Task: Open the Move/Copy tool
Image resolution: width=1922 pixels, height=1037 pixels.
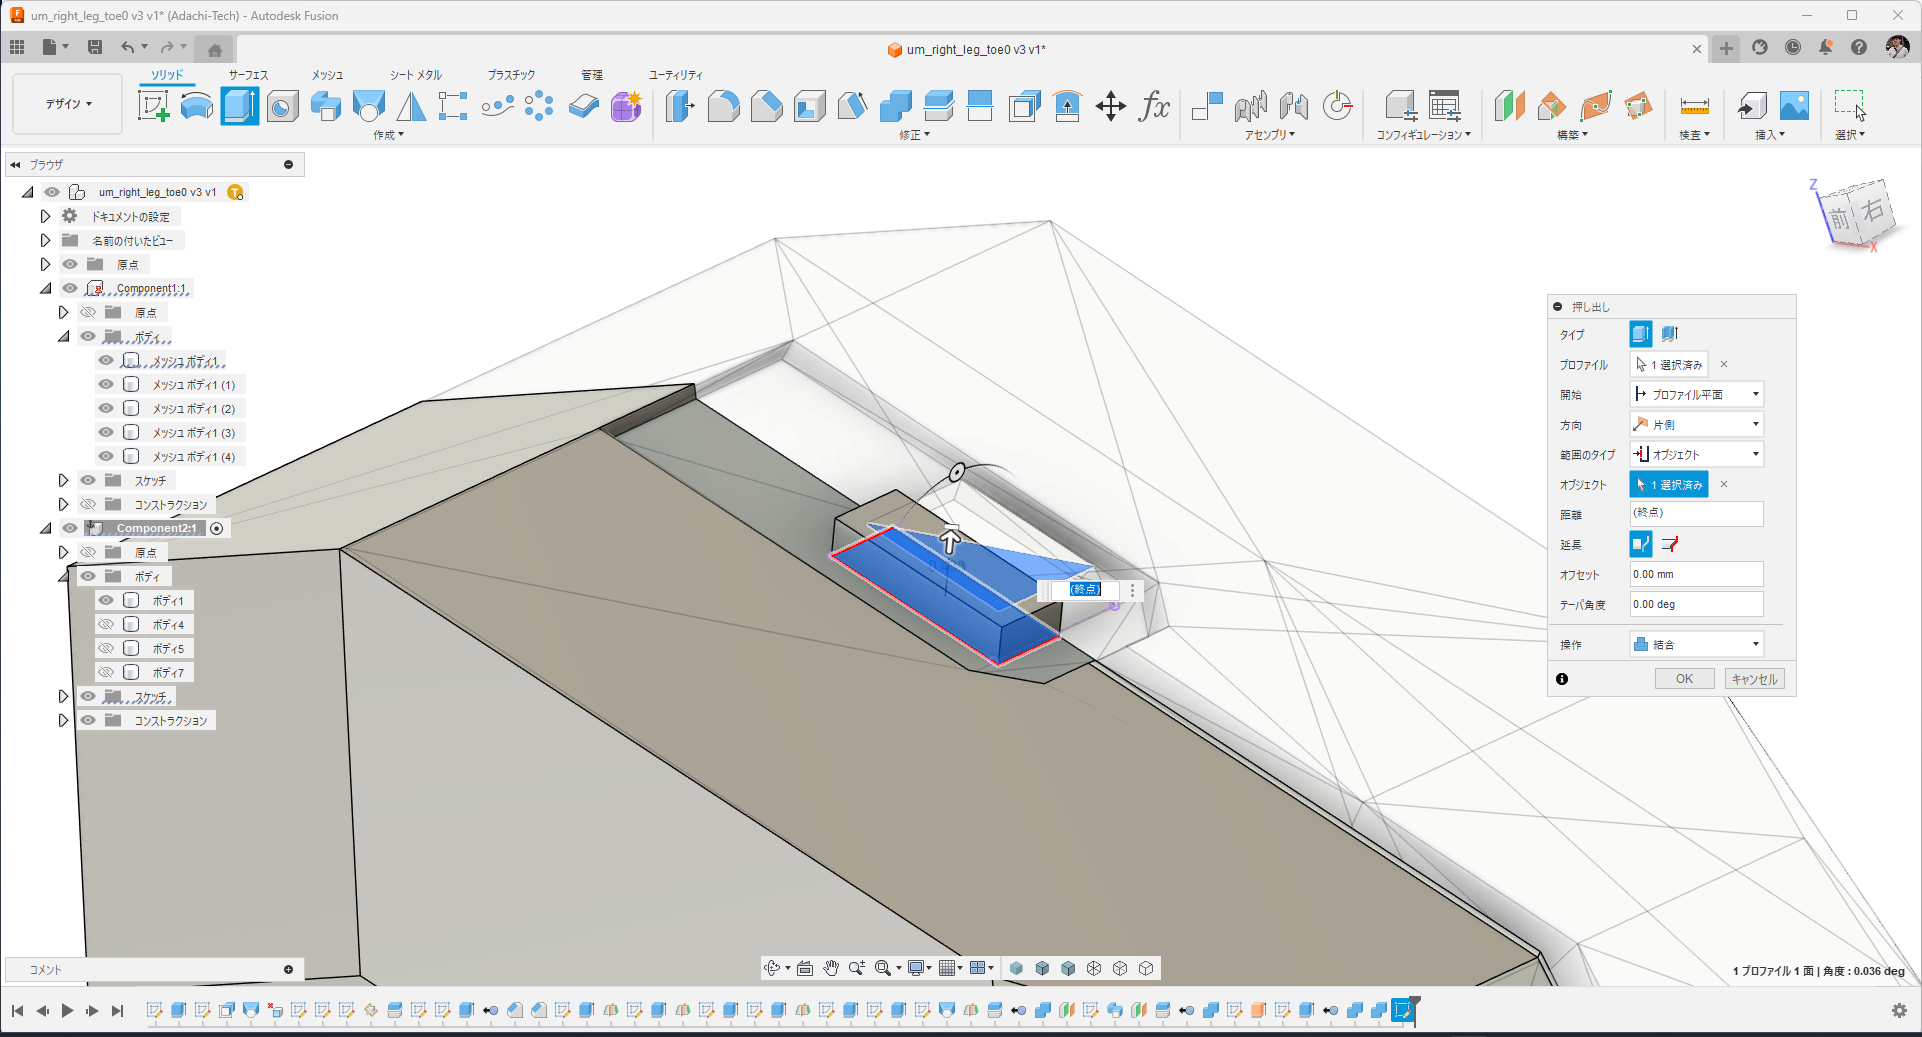Action: pyautogui.click(x=1110, y=106)
